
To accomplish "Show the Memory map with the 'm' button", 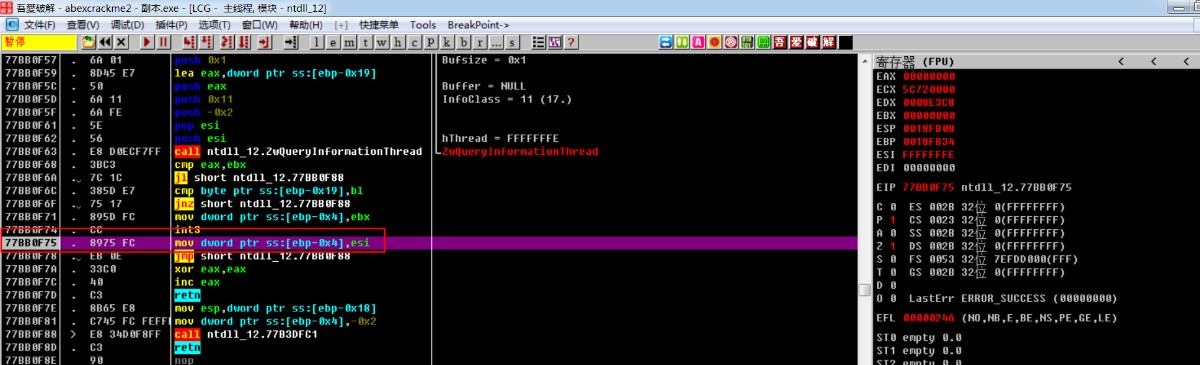I will [349, 42].
